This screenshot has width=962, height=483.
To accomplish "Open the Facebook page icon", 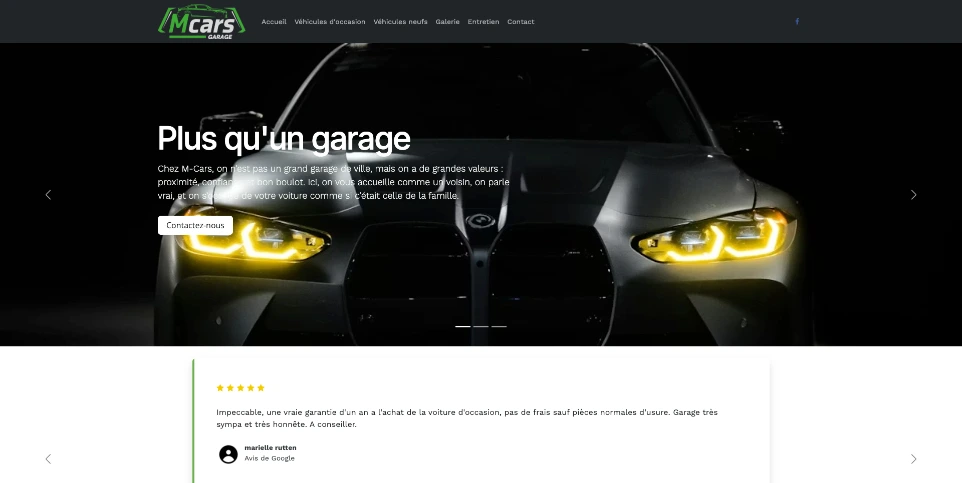I will (797, 21).
